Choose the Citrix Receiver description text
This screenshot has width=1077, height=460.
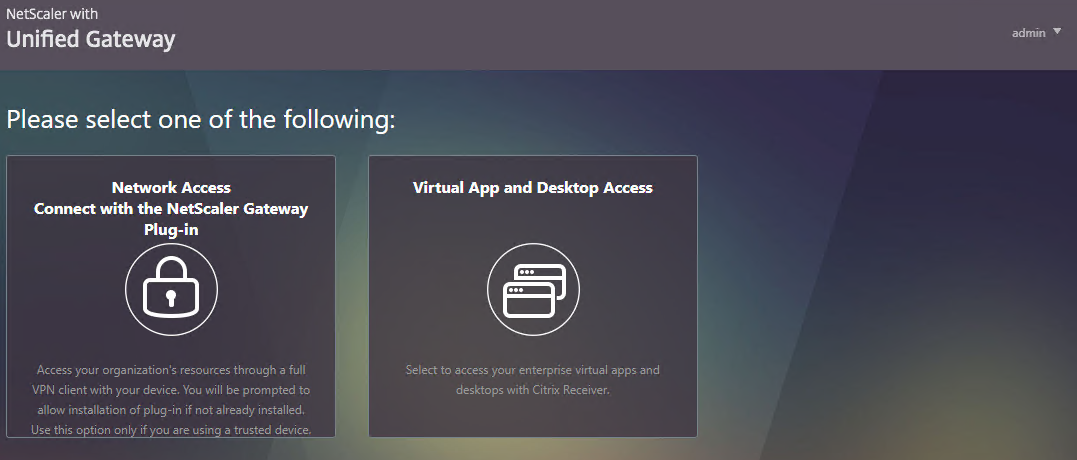pos(533,380)
